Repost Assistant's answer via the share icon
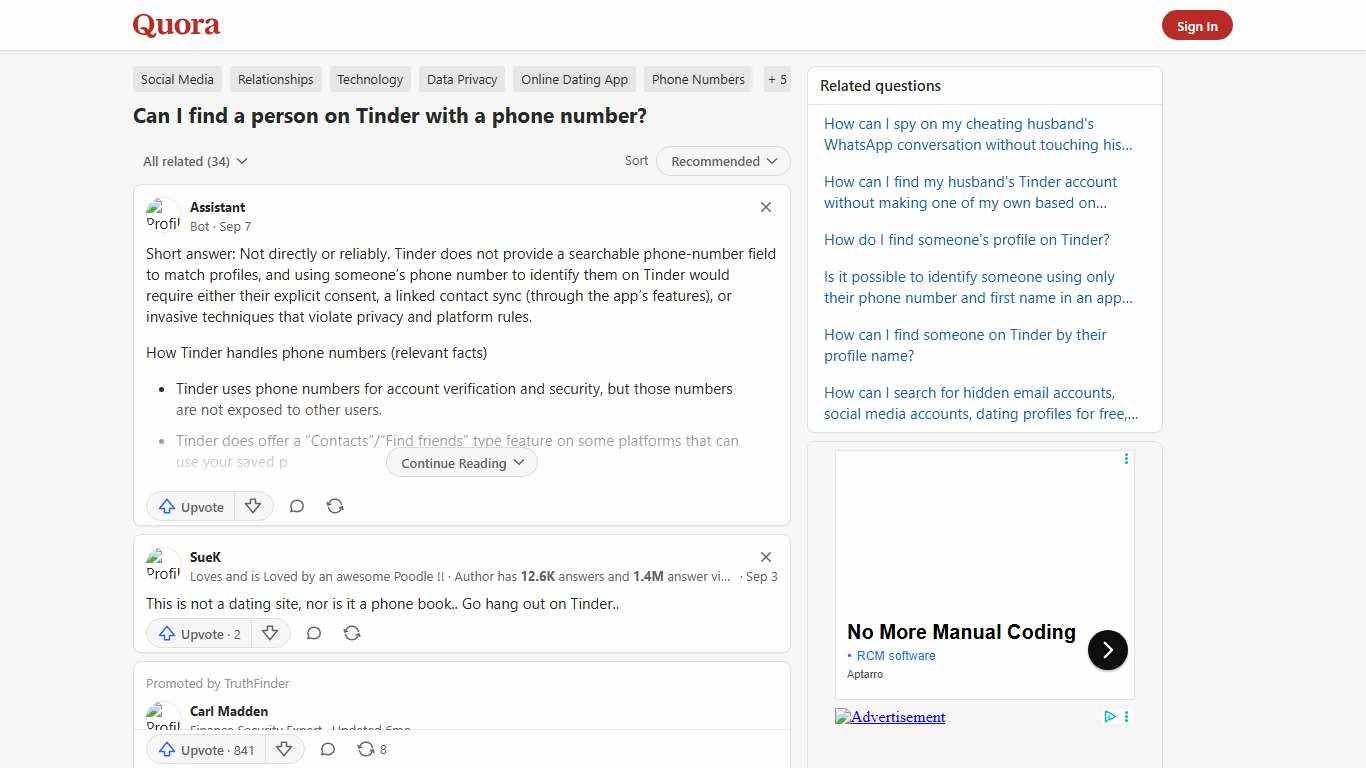The image size is (1366, 768). coord(335,506)
